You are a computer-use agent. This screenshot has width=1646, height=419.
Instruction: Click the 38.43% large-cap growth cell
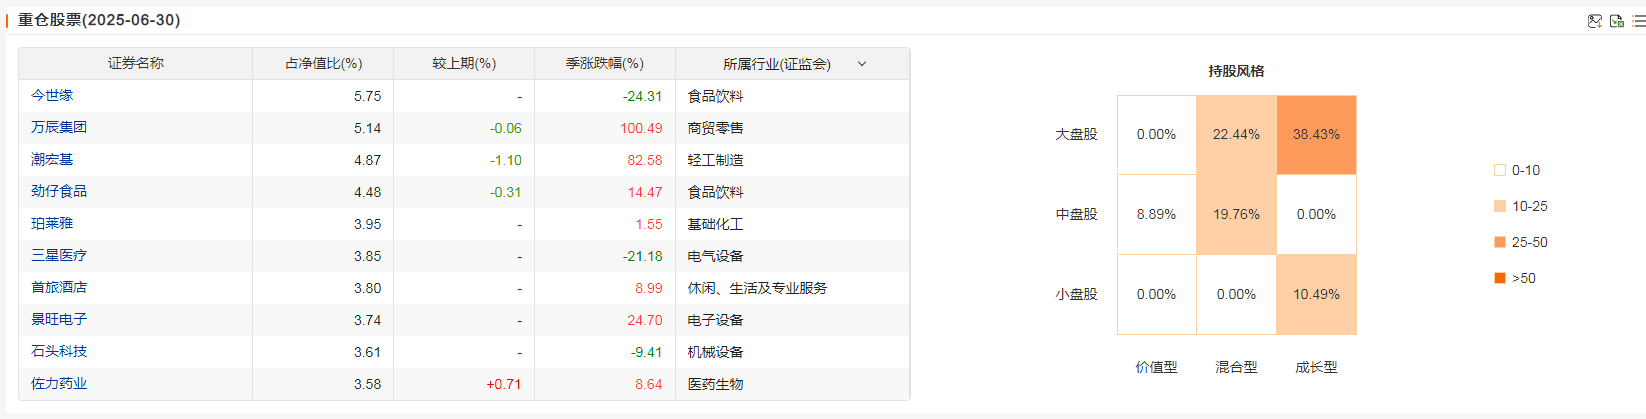coord(1316,135)
